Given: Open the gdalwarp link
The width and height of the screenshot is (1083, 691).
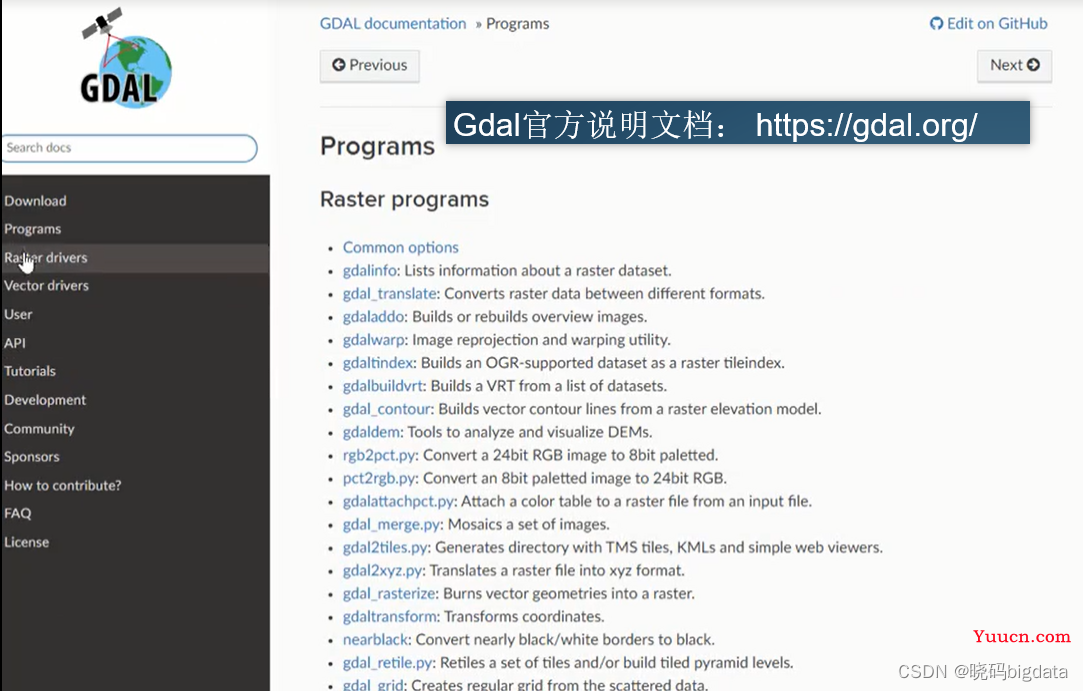Looking at the screenshot, I should coord(374,340).
